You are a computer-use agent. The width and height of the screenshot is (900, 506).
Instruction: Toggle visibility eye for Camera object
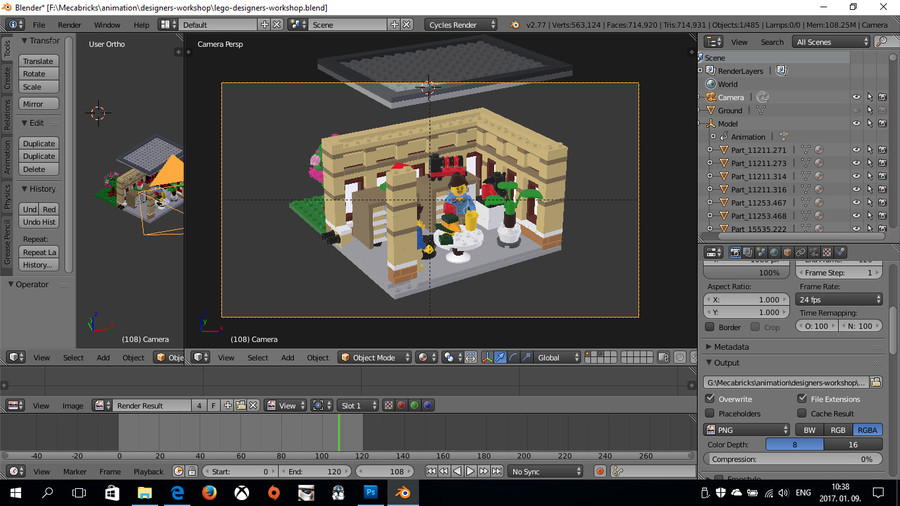click(x=856, y=98)
